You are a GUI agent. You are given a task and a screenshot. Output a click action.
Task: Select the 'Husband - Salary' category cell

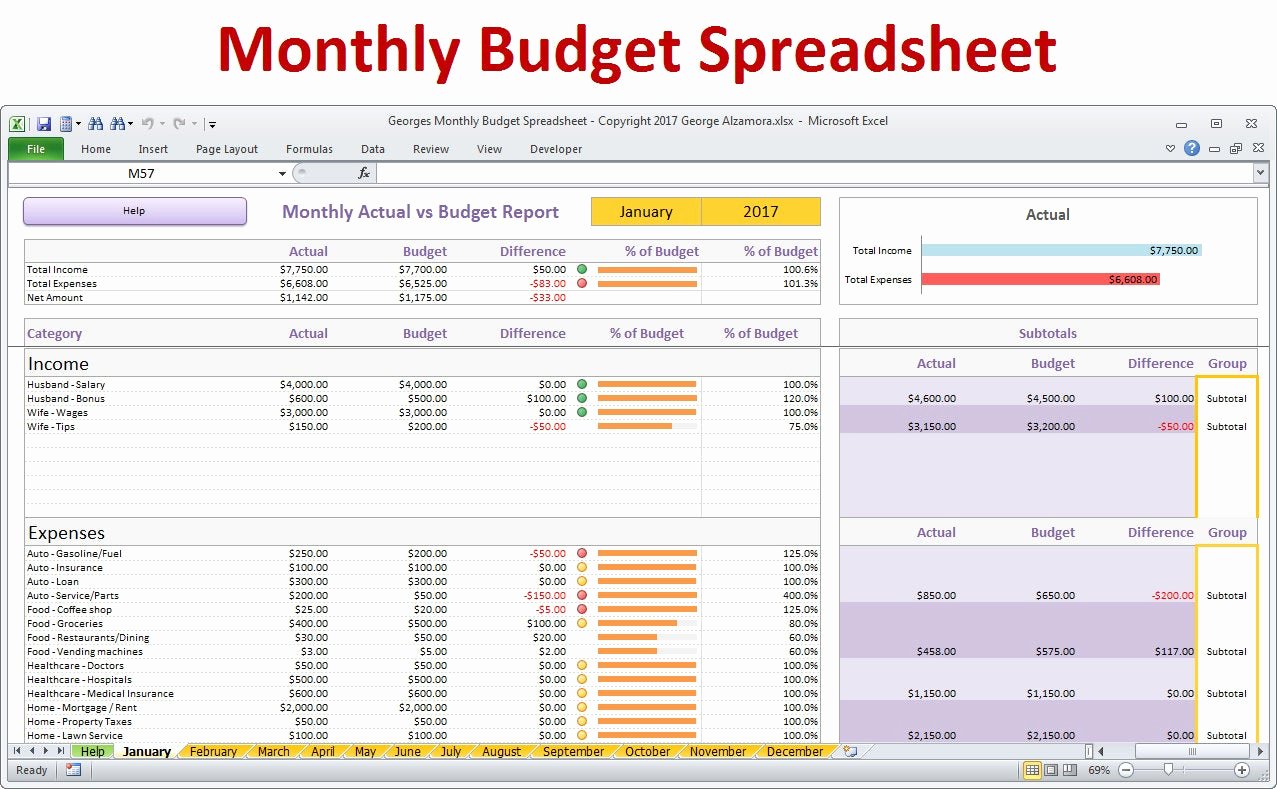[x=66, y=384]
